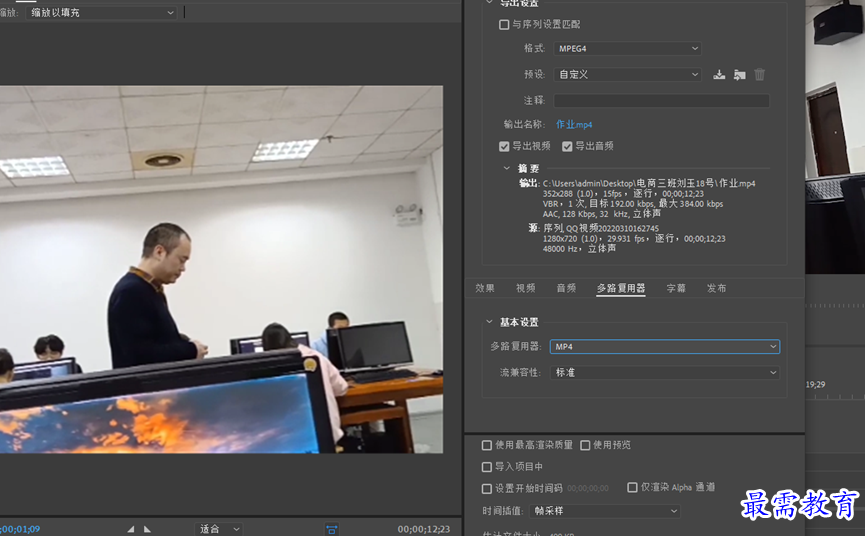Click the output file path text in summary
The width and height of the screenshot is (865, 536).
tap(649, 183)
